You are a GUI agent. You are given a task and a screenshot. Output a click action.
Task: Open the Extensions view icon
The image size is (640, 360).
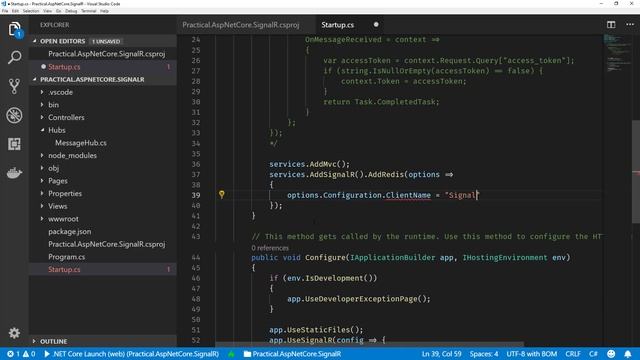click(x=14, y=144)
